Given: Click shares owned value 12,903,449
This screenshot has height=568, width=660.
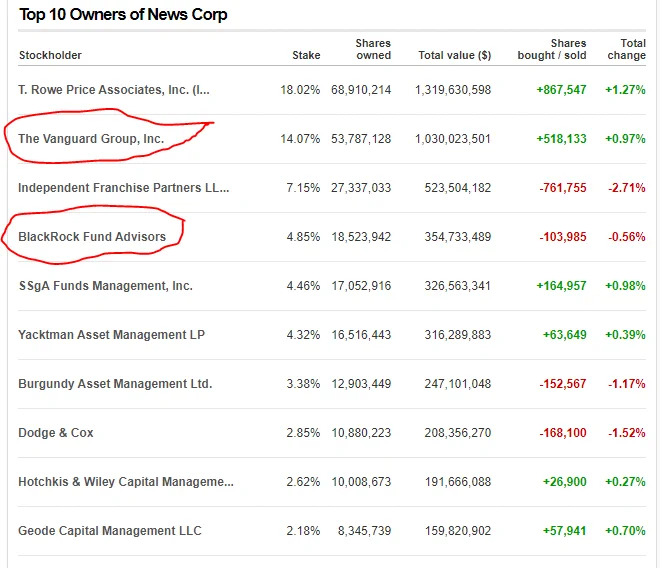Looking at the screenshot, I should tap(361, 384).
